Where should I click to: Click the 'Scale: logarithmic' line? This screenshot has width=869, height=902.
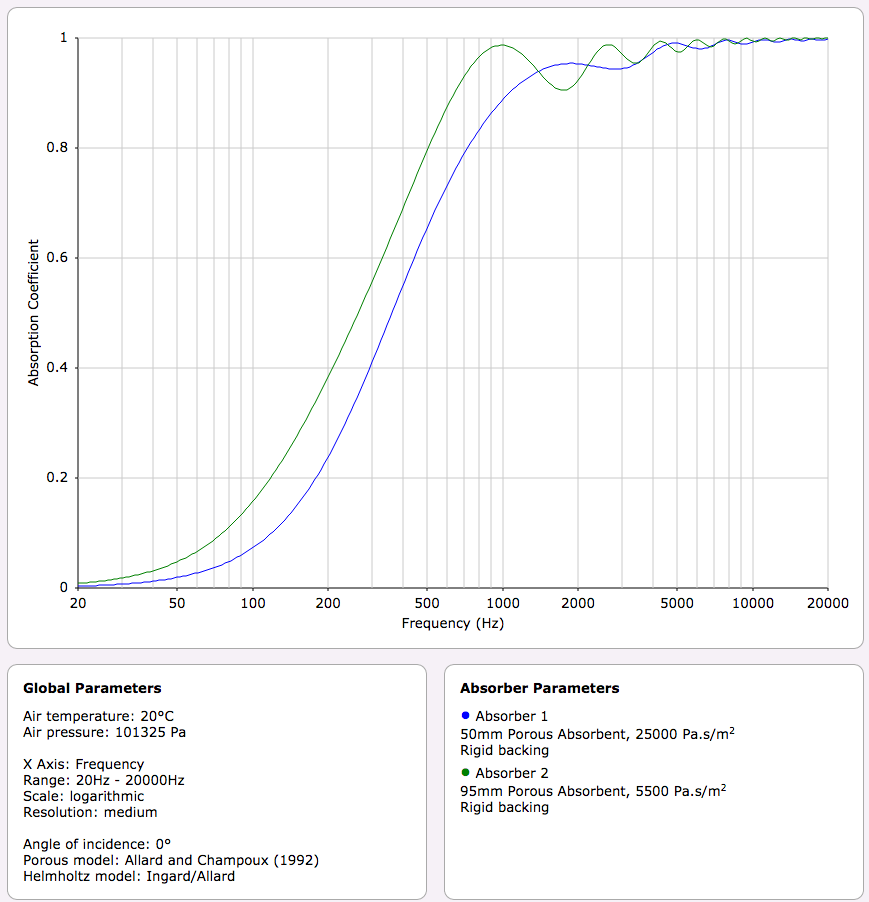coord(83,796)
